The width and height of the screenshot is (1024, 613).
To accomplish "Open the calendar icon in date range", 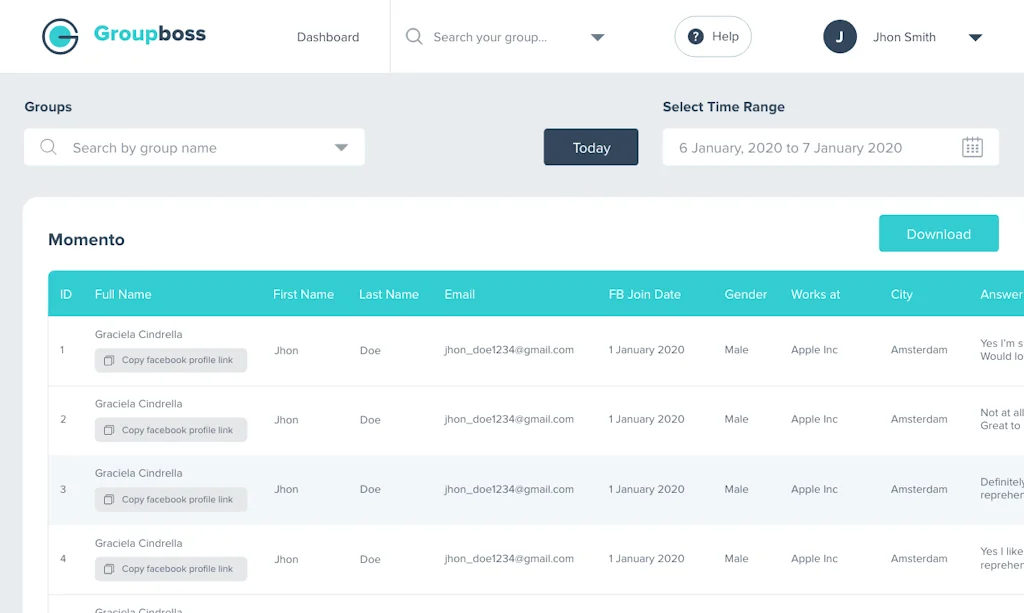I will point(972,148).
